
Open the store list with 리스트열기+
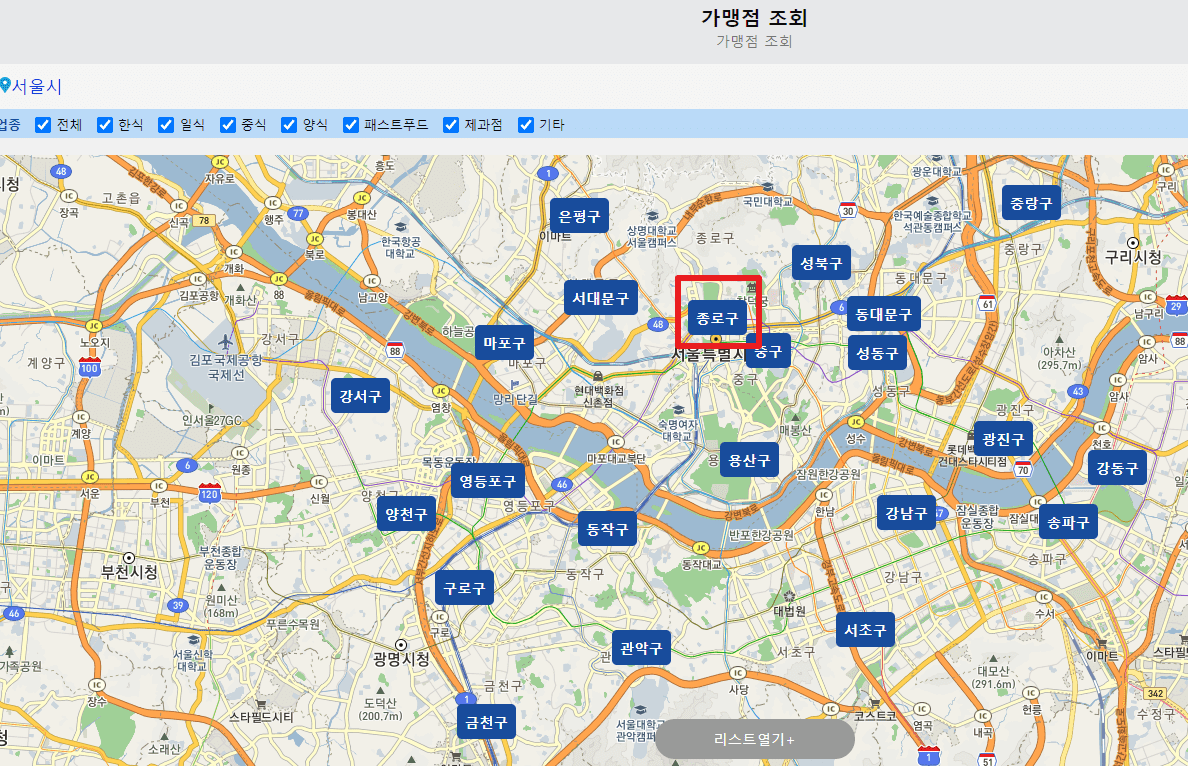pyautogui.click(x=755, y=738)
